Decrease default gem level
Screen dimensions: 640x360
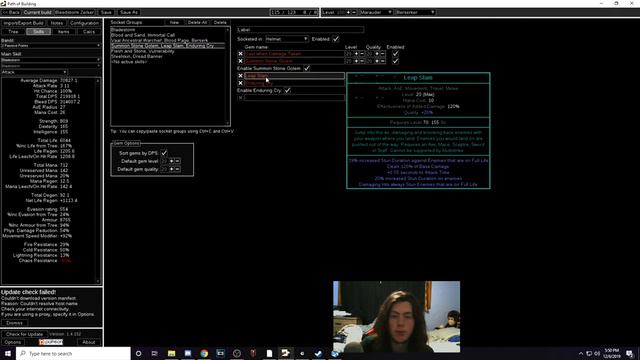178,161
